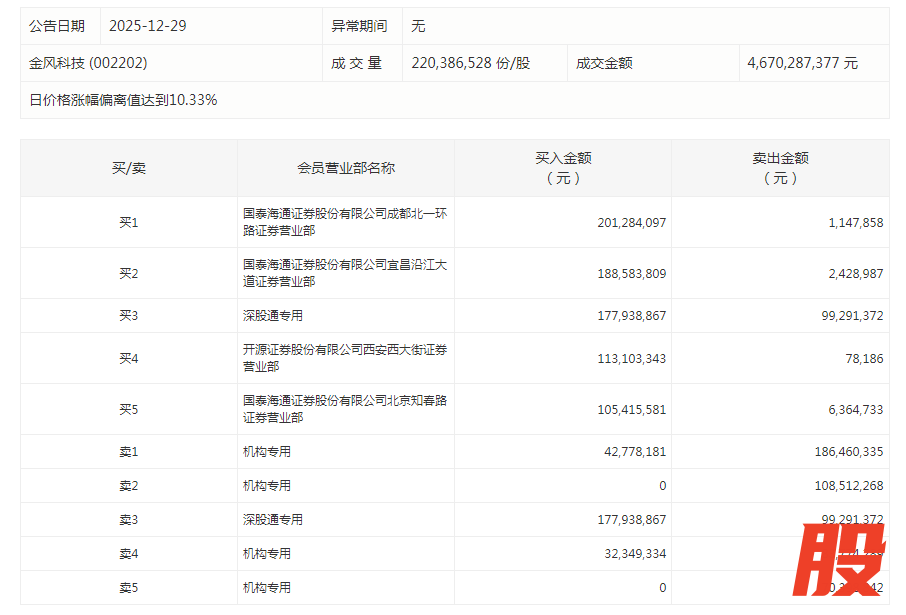This screenshot has width=906, height=615.
Task: Click the 成交金额 value 4,670,287,377 元
Action: pos(802,63)
